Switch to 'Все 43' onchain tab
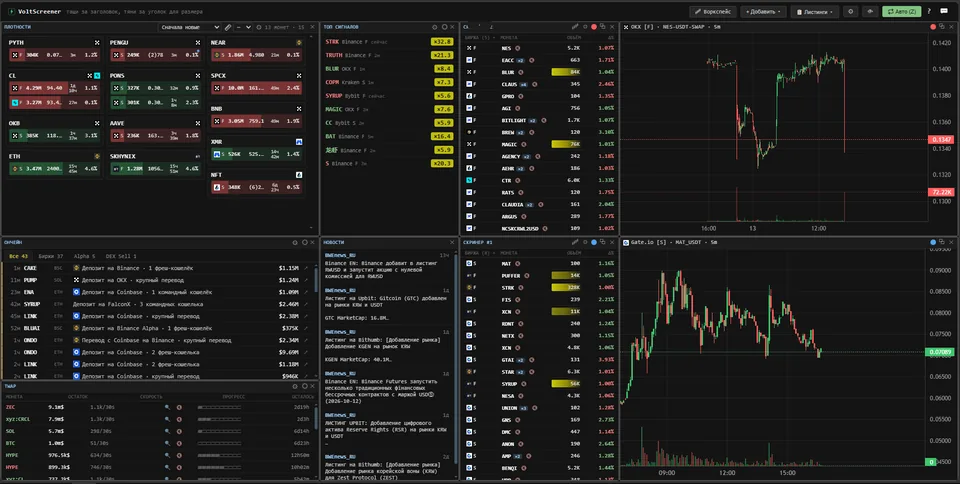Image resolution: width=960 pixels, height=484 pixels. [x=18, y=256]
